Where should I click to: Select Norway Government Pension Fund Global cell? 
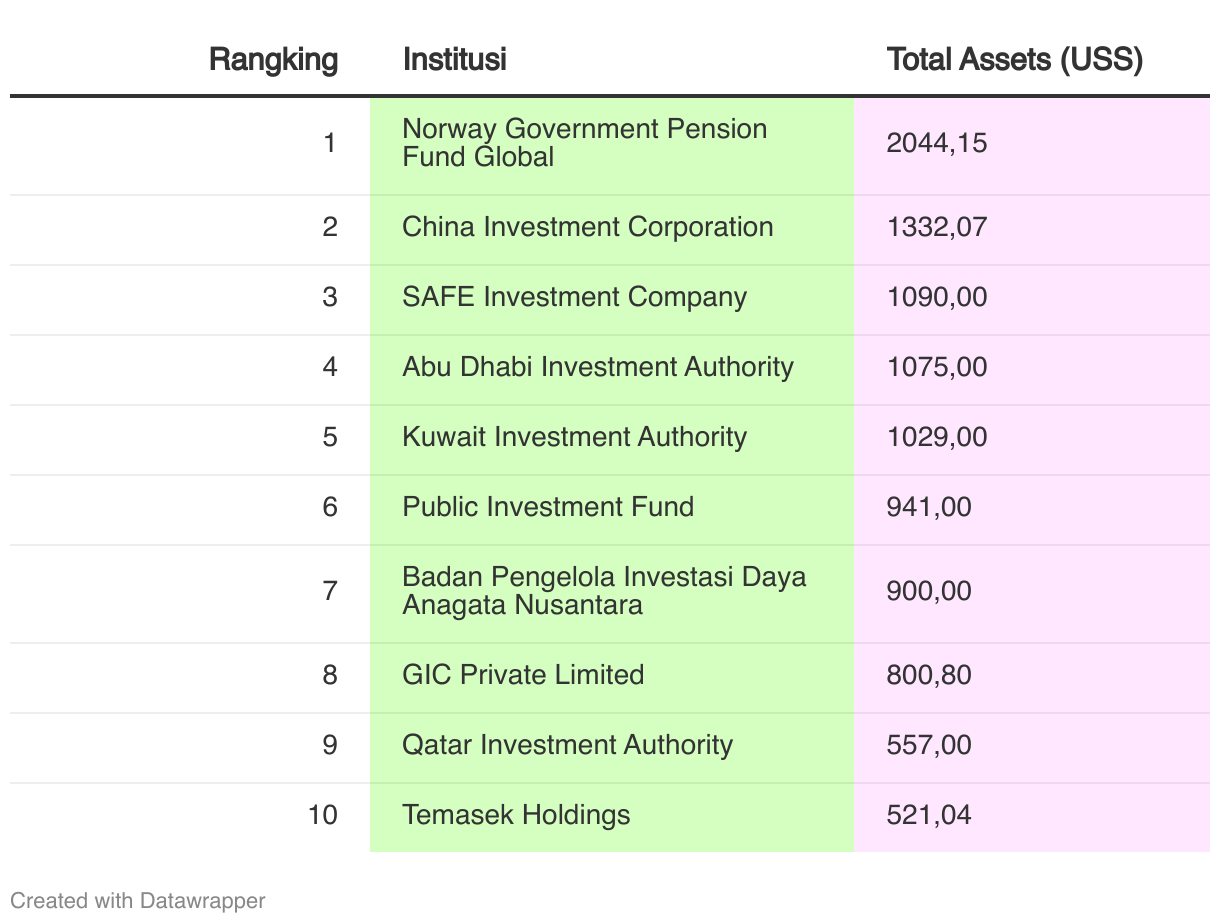(584, 143)
